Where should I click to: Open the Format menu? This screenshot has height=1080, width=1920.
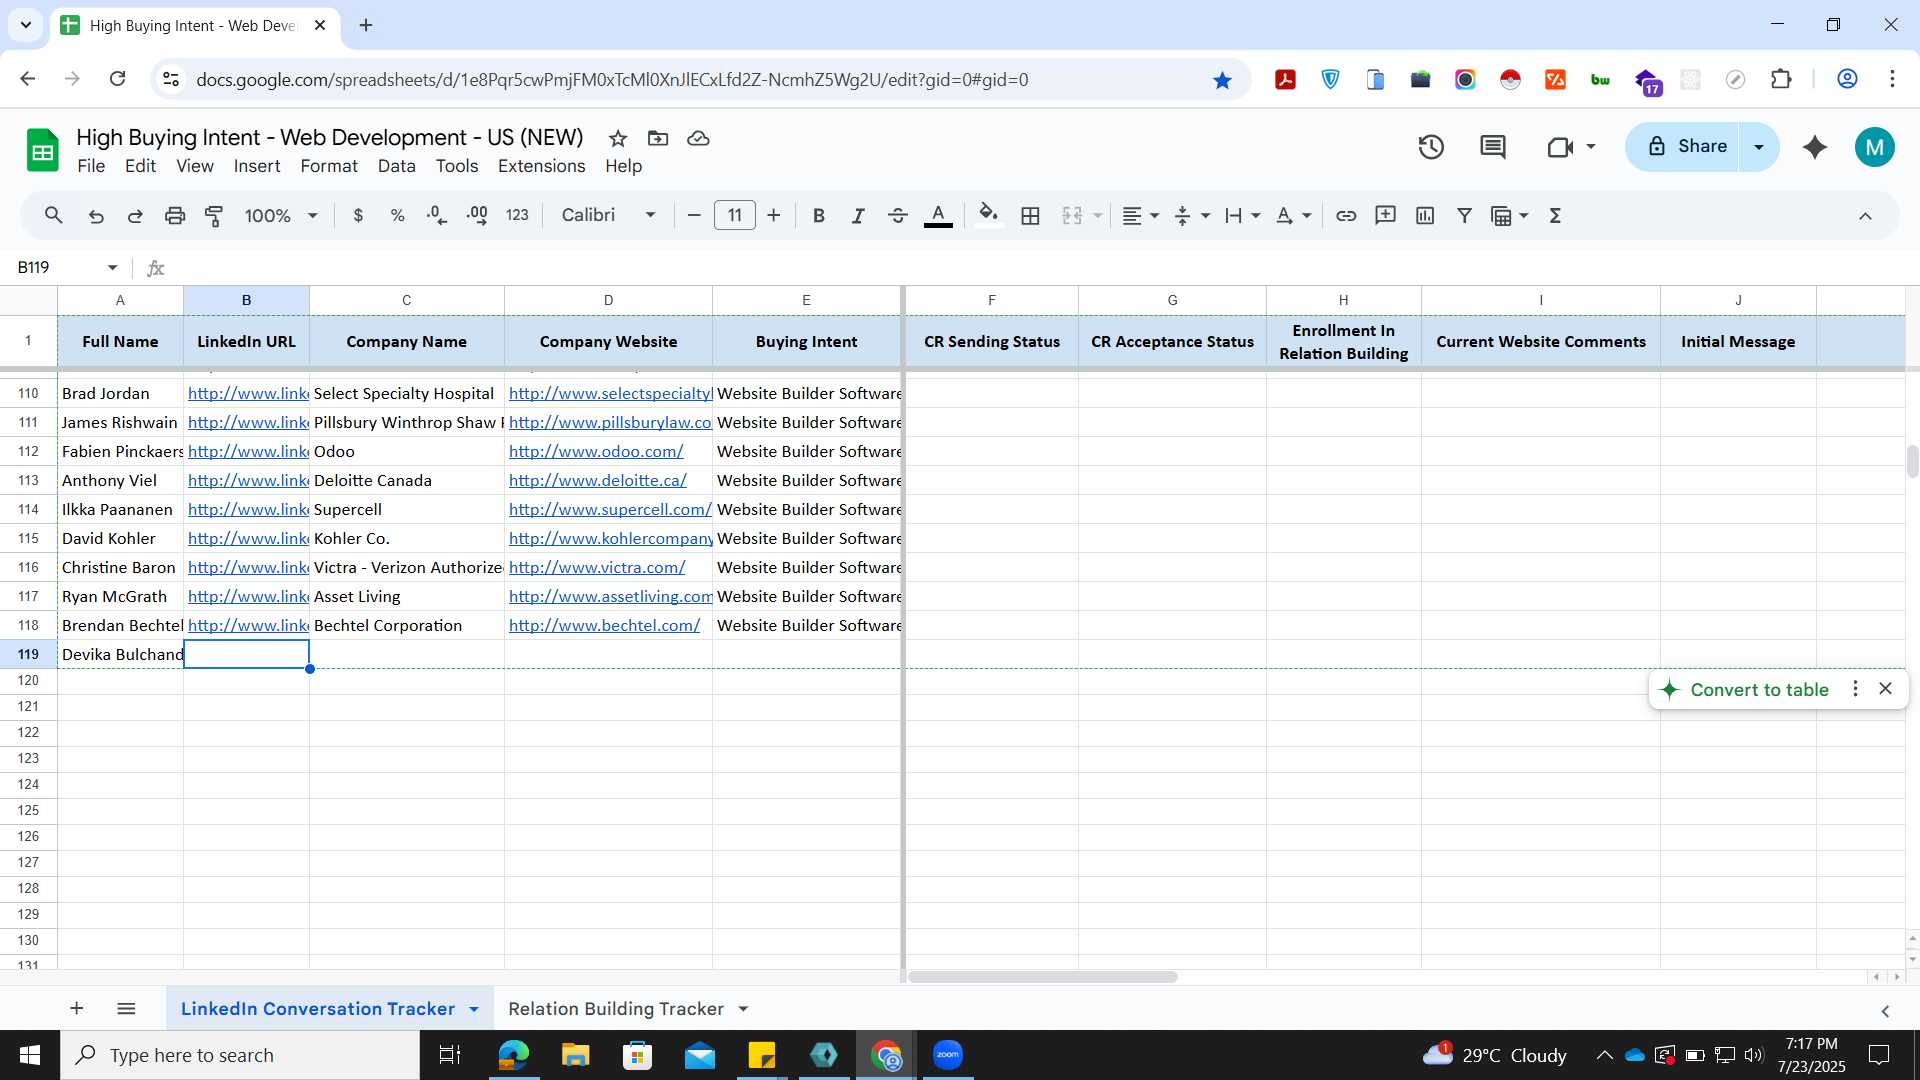tap(329, 166)
